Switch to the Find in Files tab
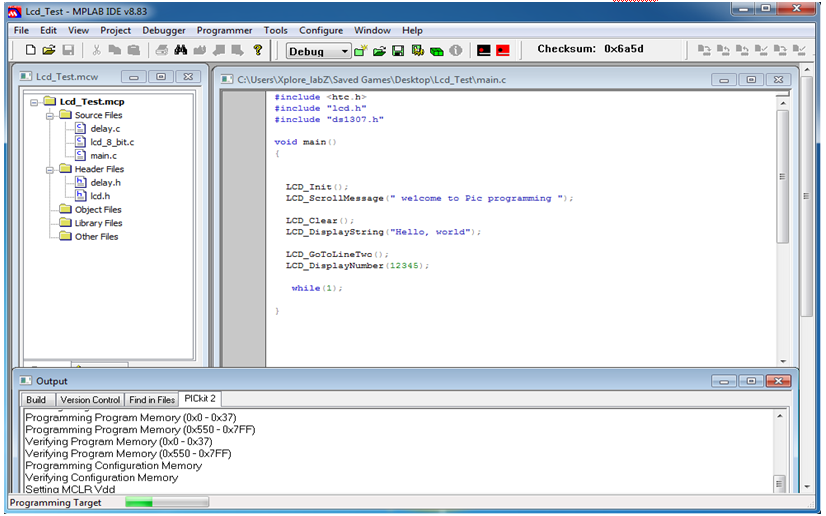This screenshot has width=826, height=516. tap(152, 400)
